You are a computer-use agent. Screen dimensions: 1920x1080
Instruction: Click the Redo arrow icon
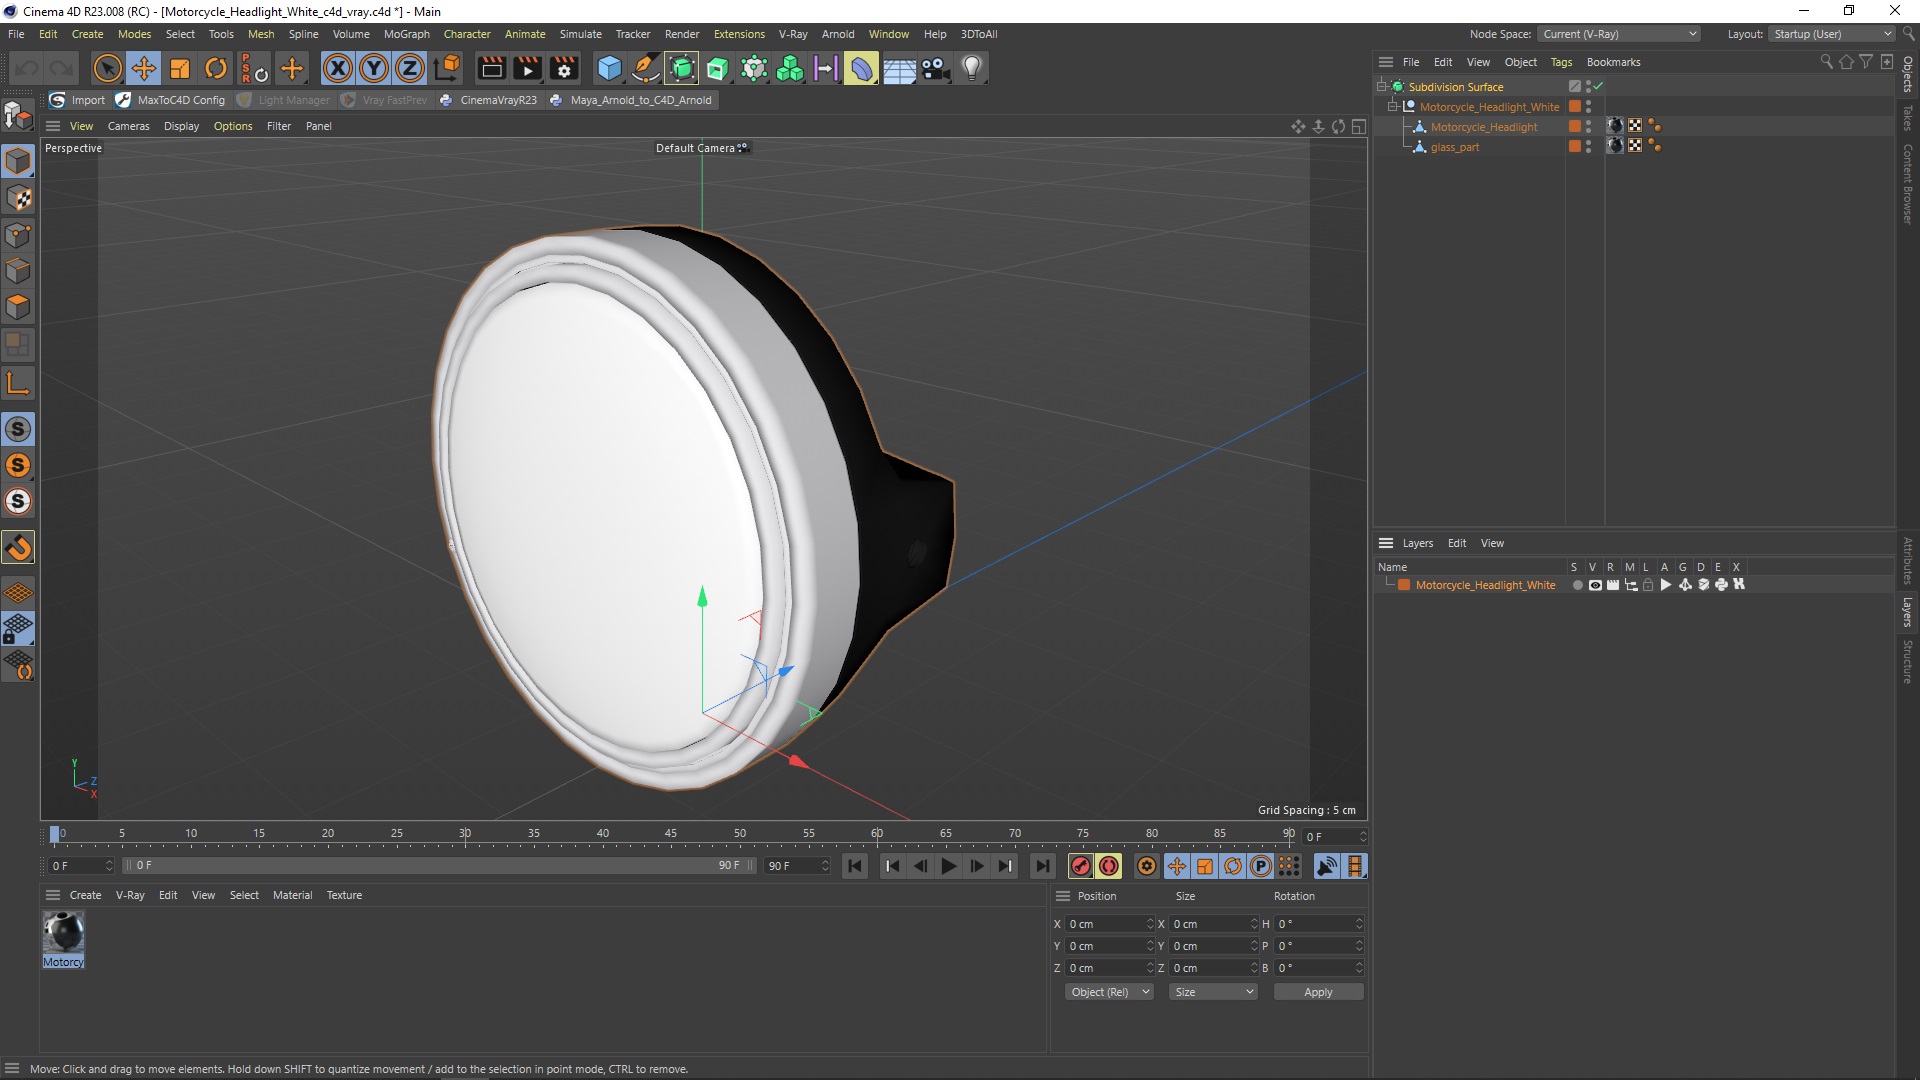coord(62,68)
